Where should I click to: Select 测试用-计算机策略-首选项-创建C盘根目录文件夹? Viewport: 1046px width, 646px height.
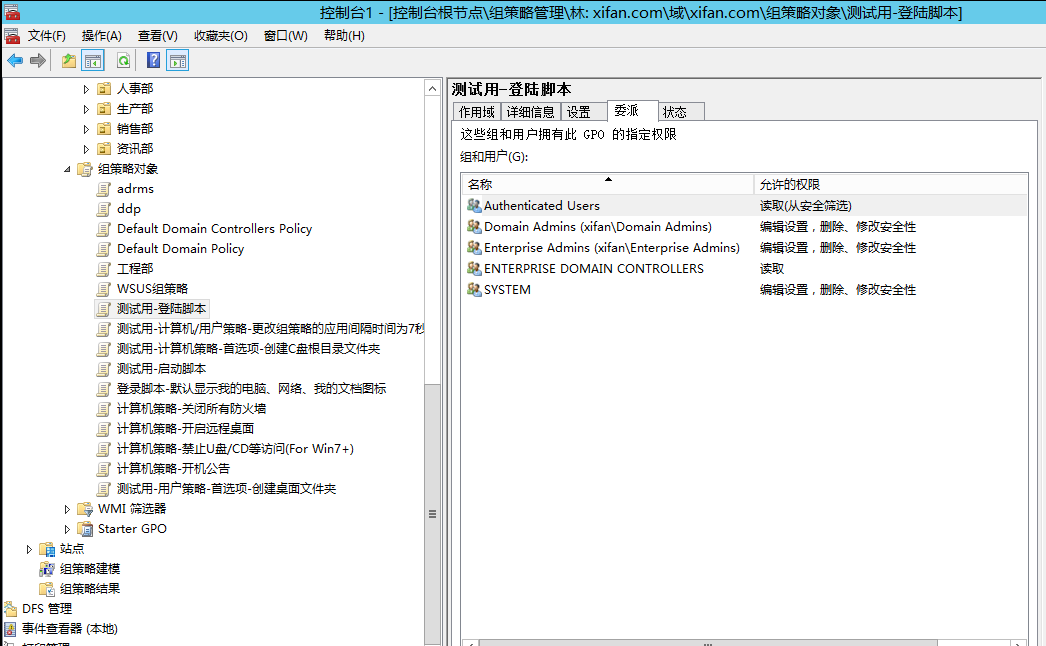[248, 349]
